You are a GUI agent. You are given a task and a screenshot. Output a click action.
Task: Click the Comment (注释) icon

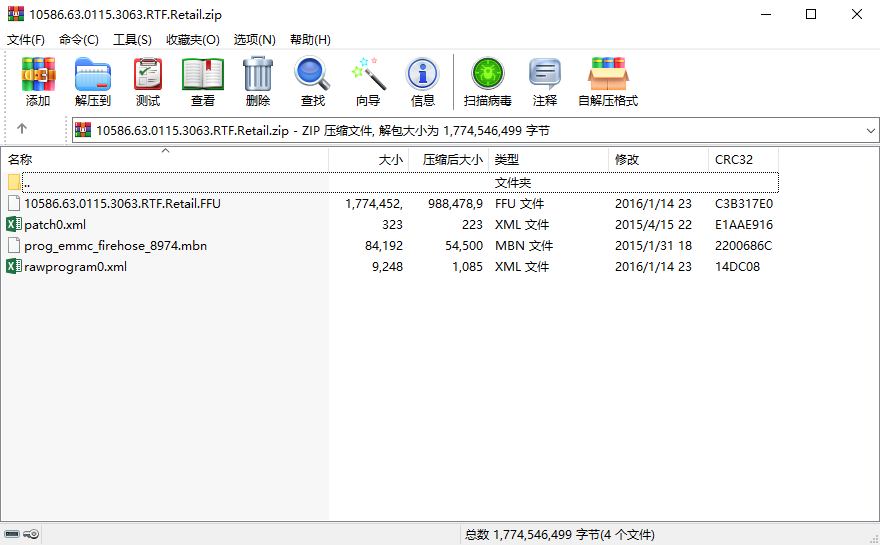(x=544, y=74)
